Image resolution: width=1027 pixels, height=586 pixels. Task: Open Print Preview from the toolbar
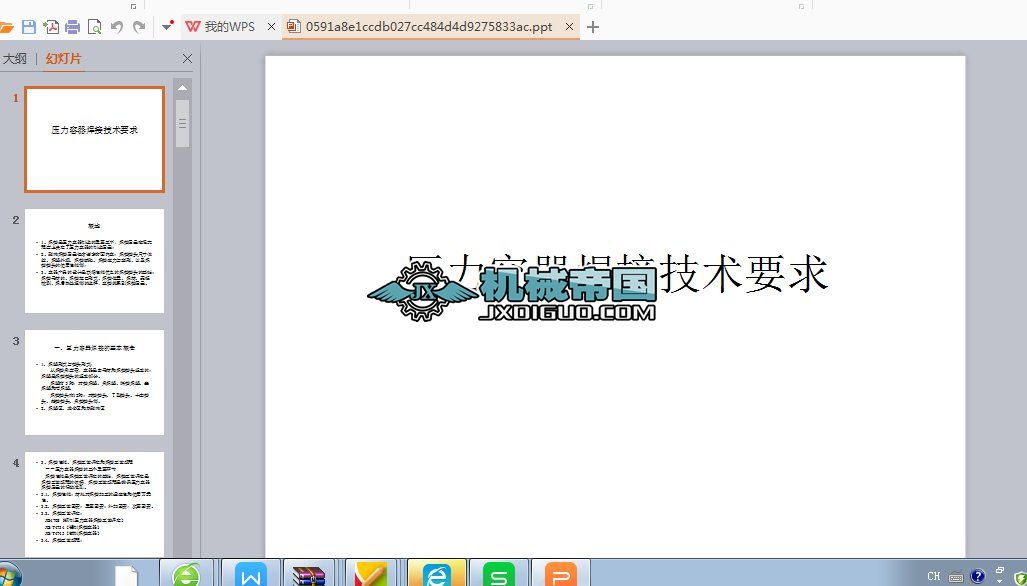click(94, 27)
